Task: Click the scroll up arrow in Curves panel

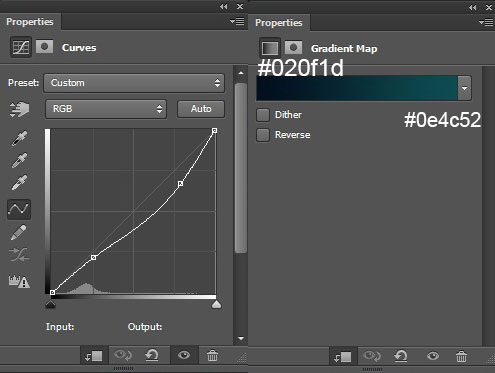Action: tap(241, 73)
